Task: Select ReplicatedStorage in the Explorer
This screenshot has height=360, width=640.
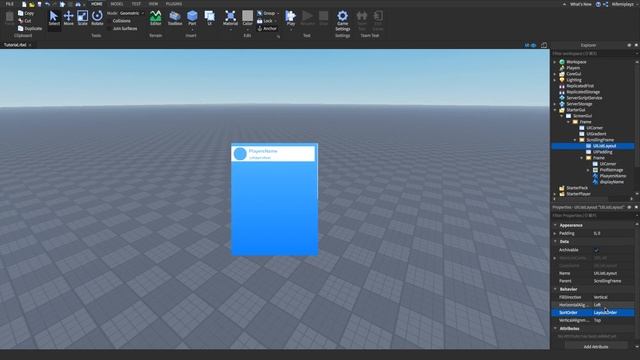Action: pyautogui.click(x=583, y=92)
